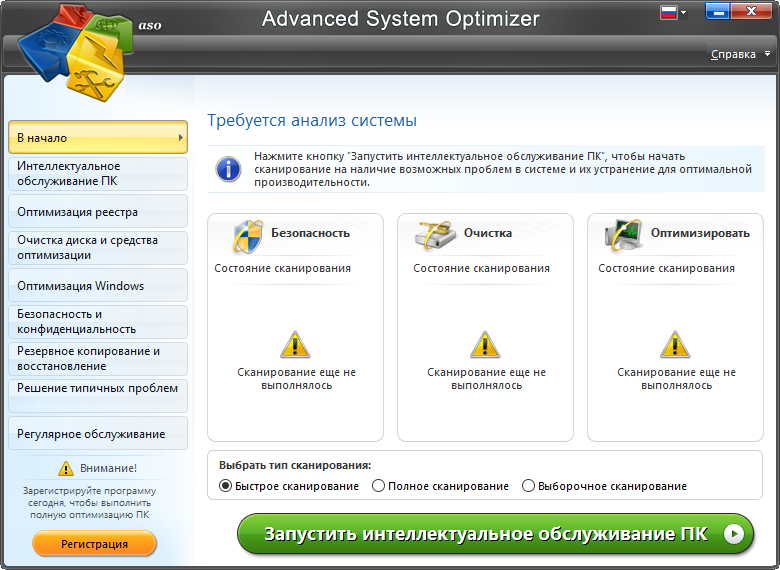Click the Russian flag language icon
780x570 pixels.
click(x=669, y=12)
